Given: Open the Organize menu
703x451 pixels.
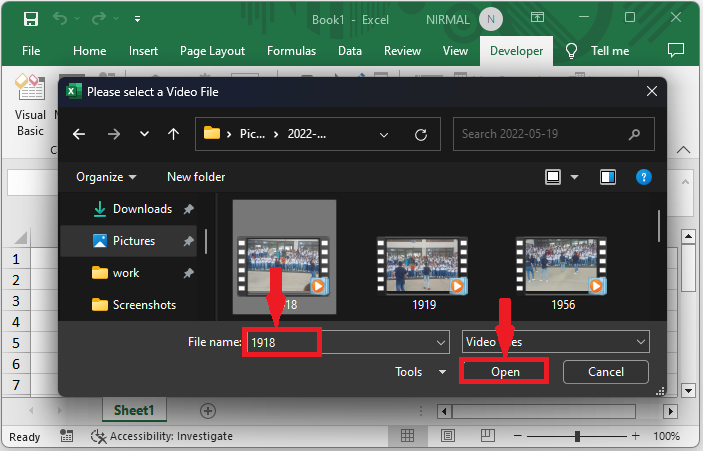Looking at the screenshot, I should [x=106, y=177].
